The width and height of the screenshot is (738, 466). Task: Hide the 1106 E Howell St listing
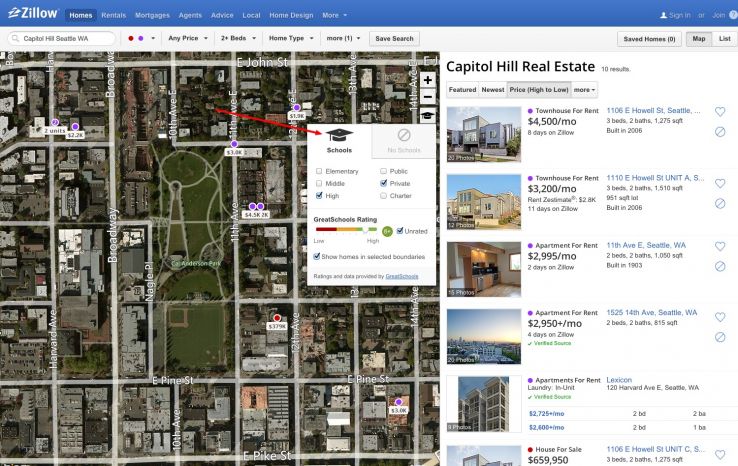(x=720, y=132)
